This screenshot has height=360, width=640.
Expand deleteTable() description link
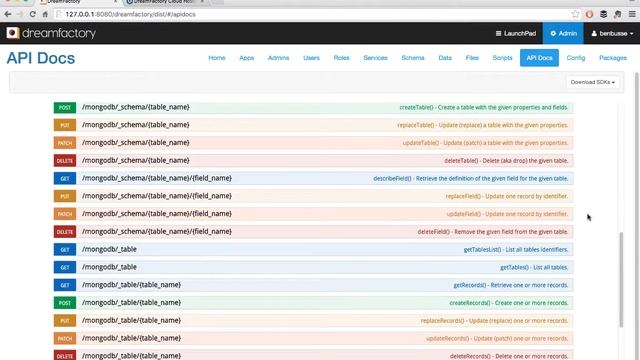click(506, 161)
